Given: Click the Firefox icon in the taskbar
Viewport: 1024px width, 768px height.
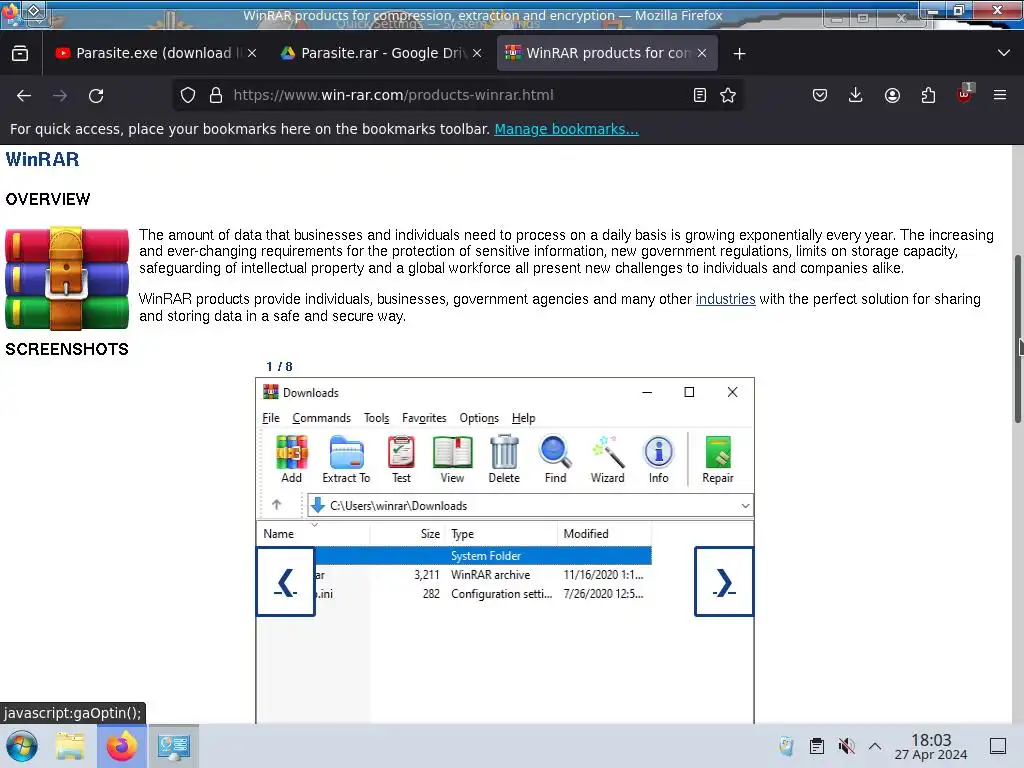Looking at the screenshot, I should click(122, 746).
